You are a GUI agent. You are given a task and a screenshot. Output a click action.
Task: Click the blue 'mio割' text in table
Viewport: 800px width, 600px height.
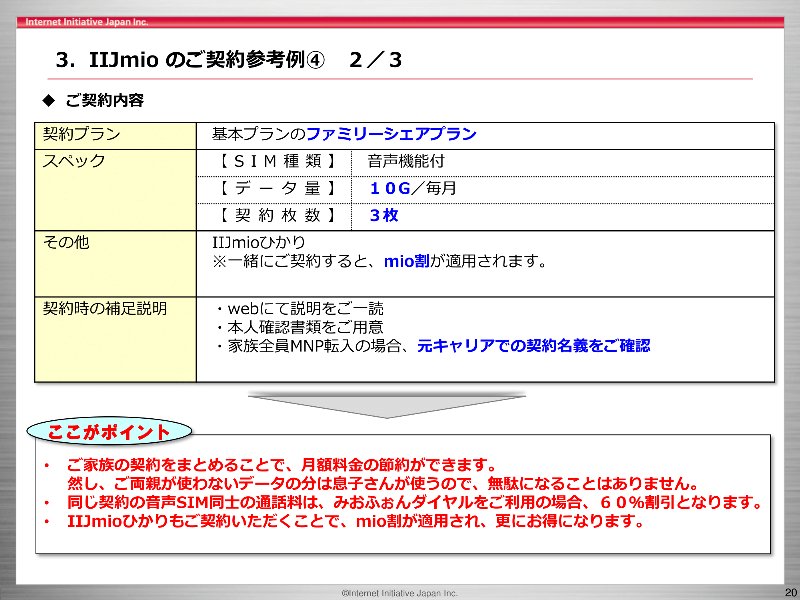pyautogui.click(x=407, y=262)
